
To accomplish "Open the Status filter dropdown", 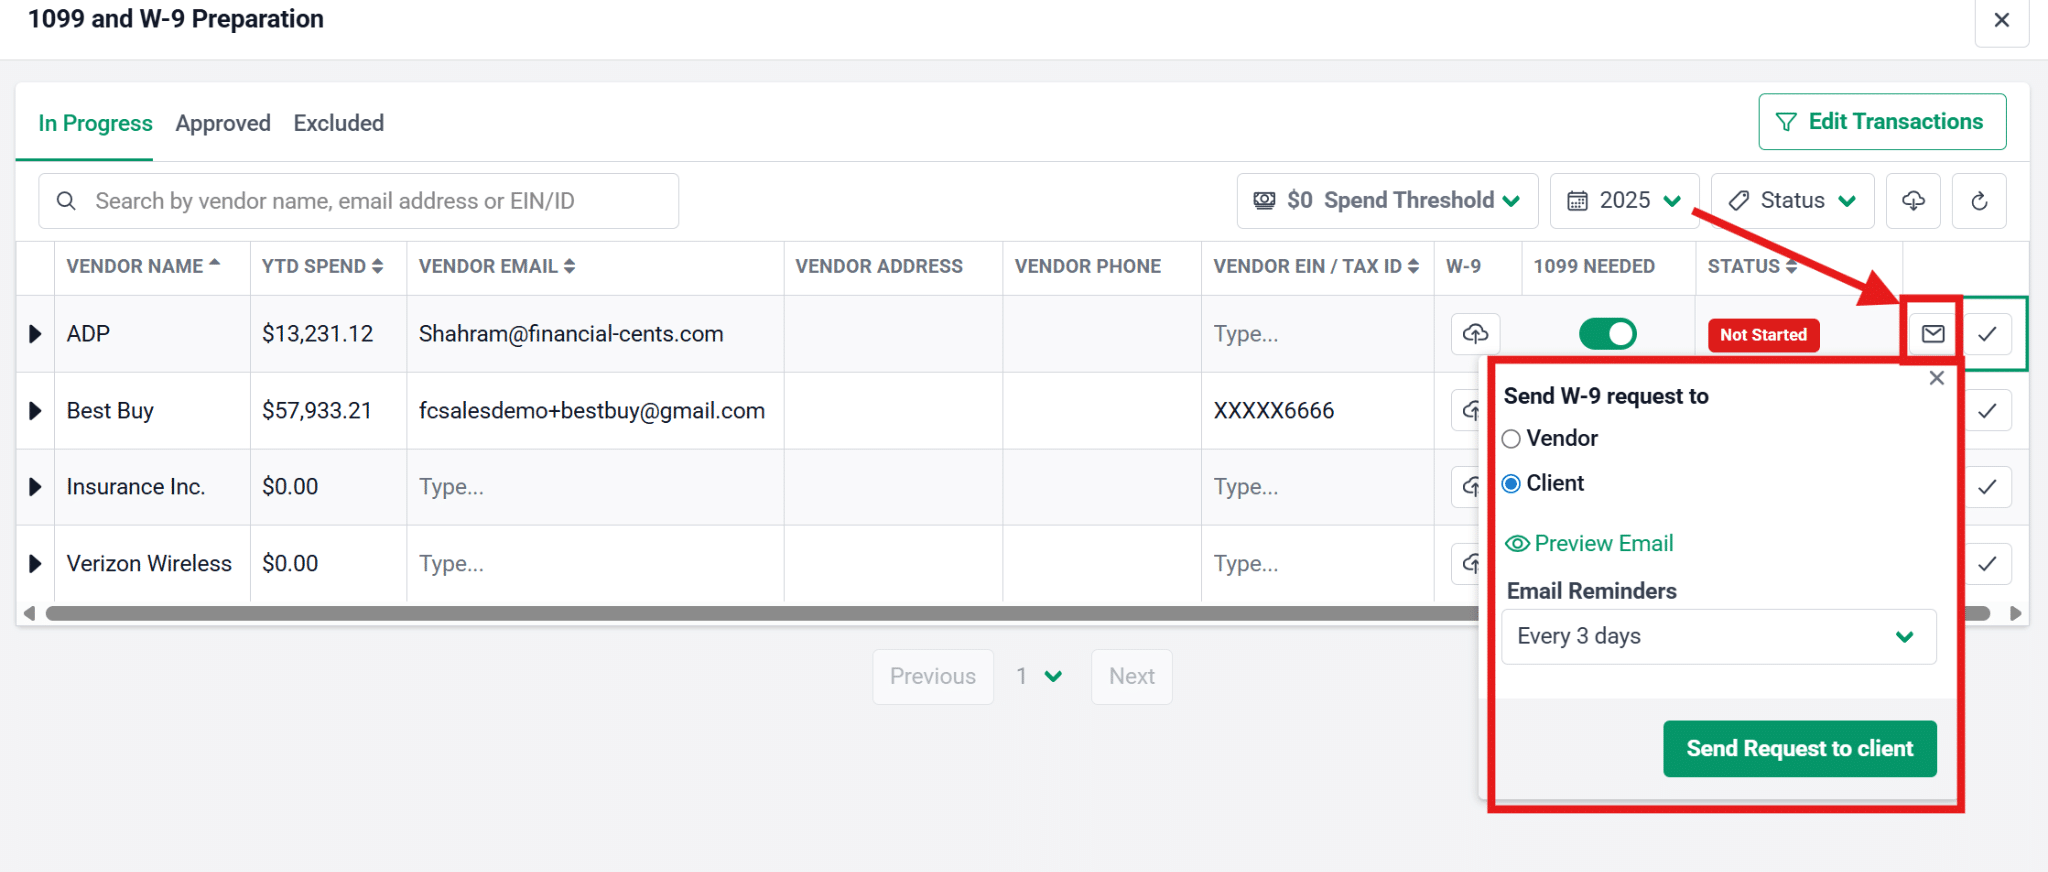I will coord(1792,201).
